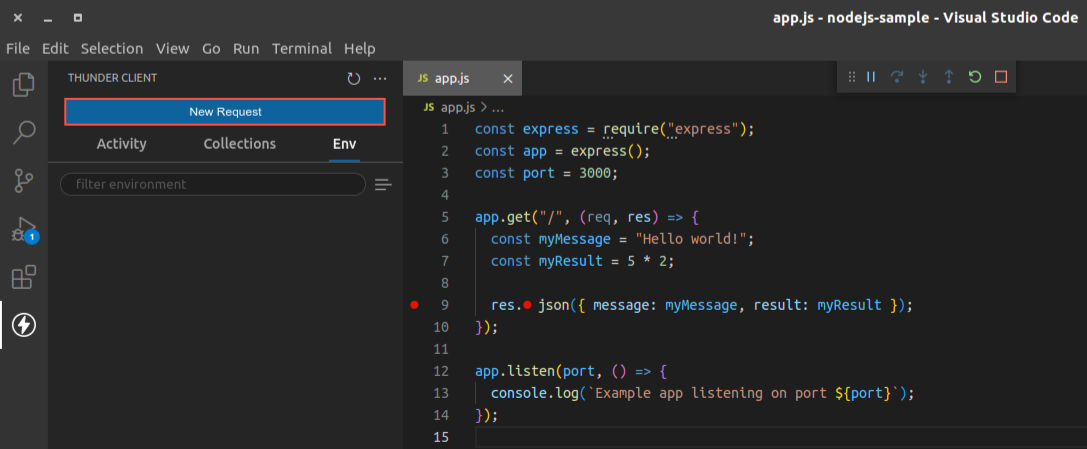Step out in debug toolbar
Screen dimensions: 1087x449
pyautogui.click(x=948, y=77)
